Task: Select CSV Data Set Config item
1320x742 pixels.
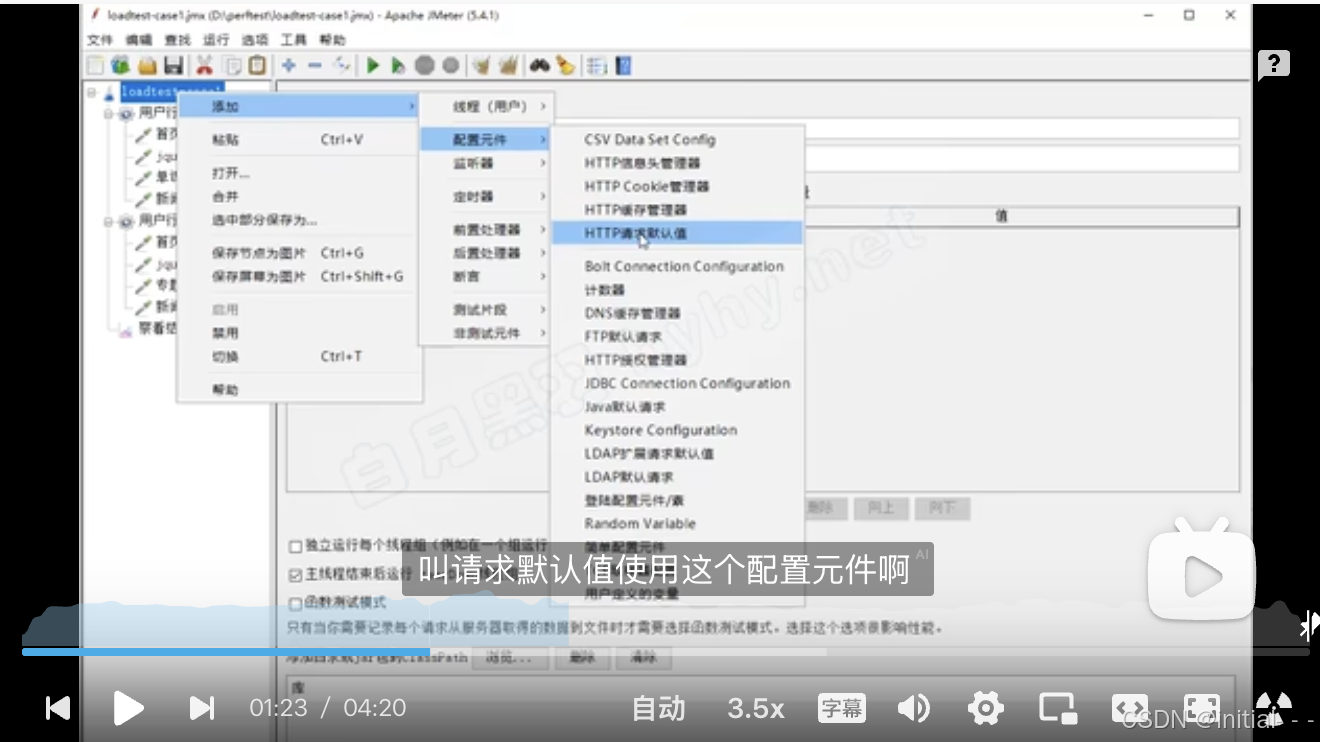Action: (678, 140)
